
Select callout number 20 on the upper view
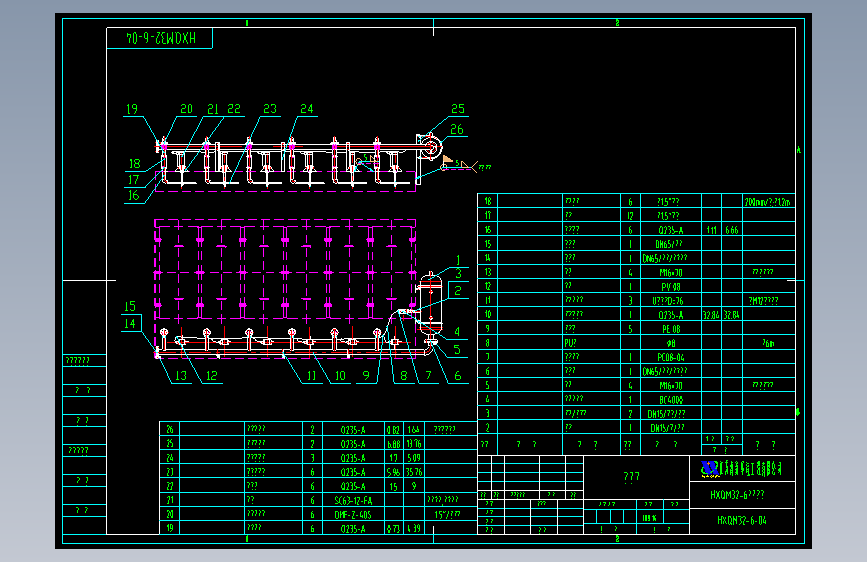pos(186,109)
